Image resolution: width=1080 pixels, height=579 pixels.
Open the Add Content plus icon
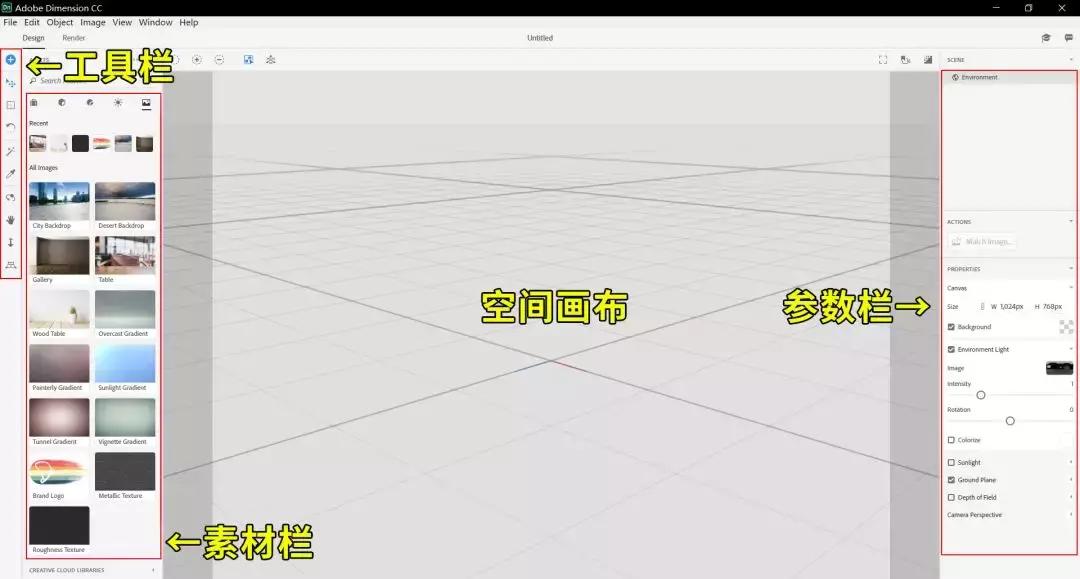tap(10, 59)
